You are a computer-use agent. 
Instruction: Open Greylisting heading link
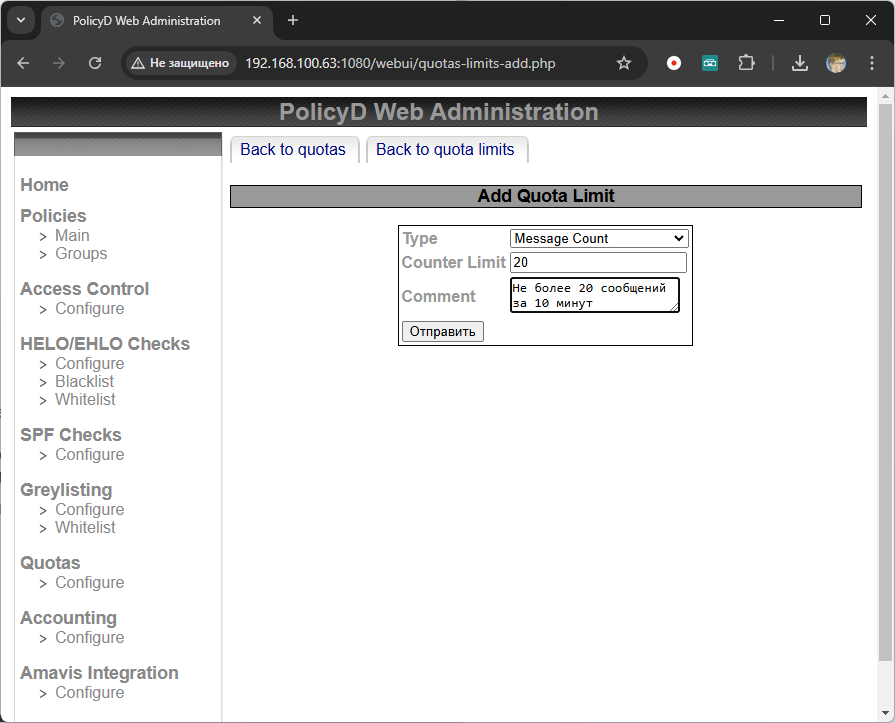coord(66,490)
